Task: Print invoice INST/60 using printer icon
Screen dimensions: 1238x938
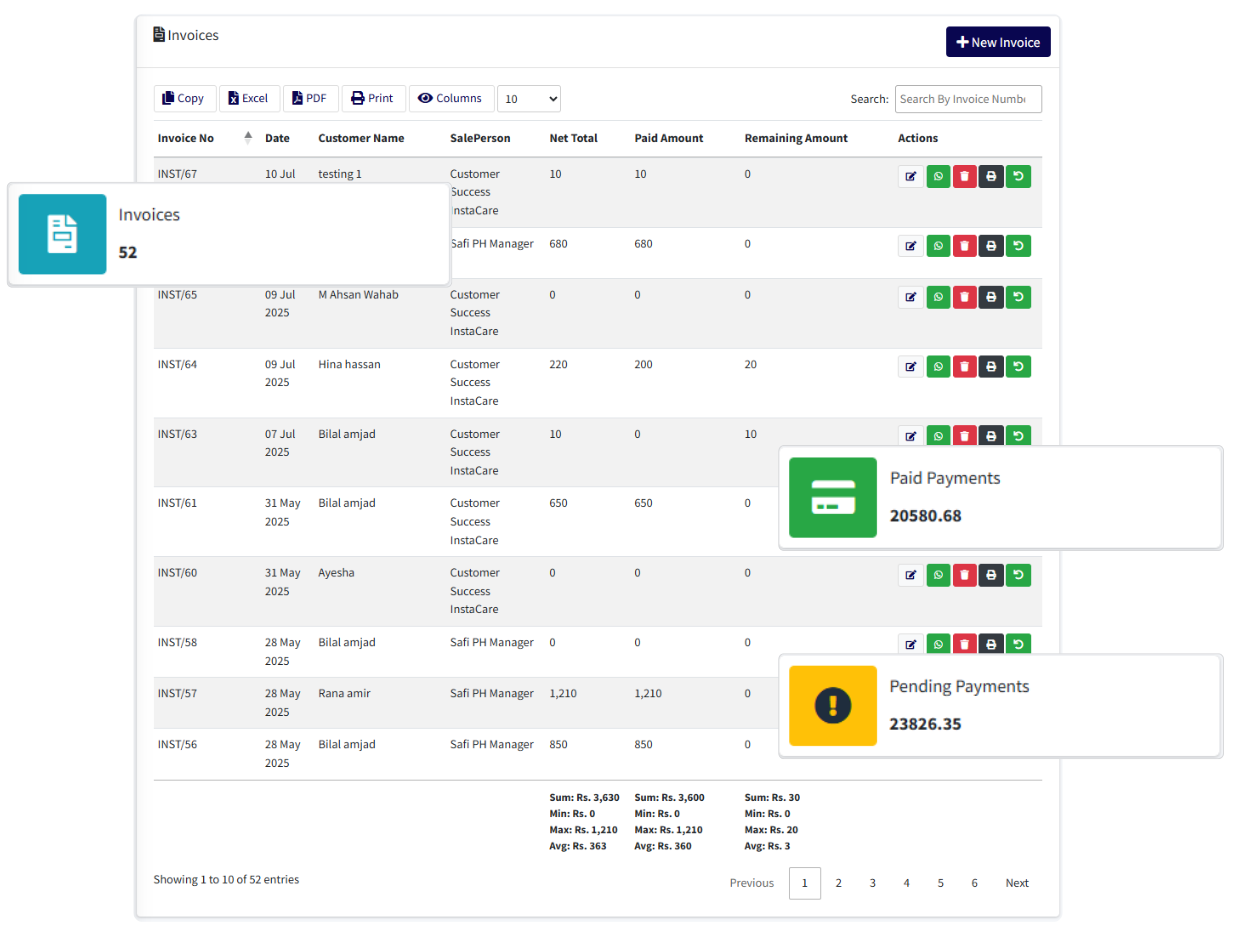Action: (x=991, y=575)
